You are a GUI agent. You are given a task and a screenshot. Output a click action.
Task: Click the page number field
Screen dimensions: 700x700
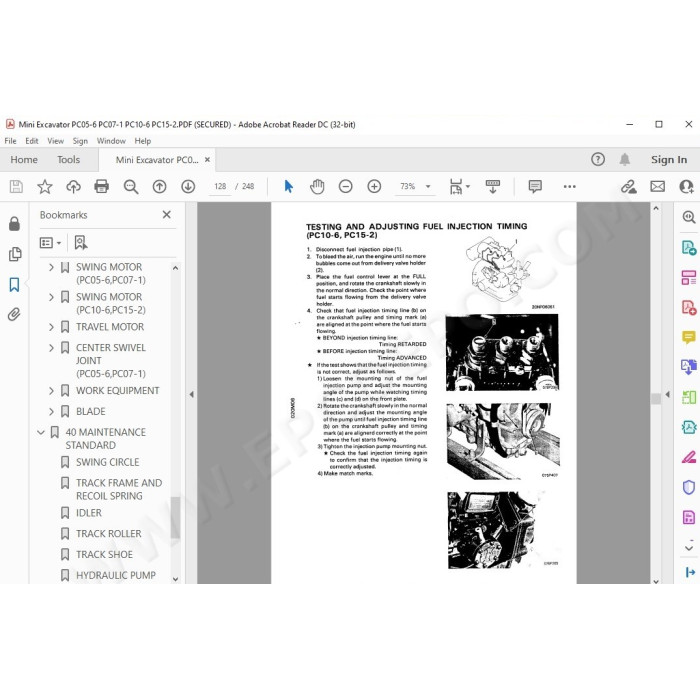click(220, 186)
